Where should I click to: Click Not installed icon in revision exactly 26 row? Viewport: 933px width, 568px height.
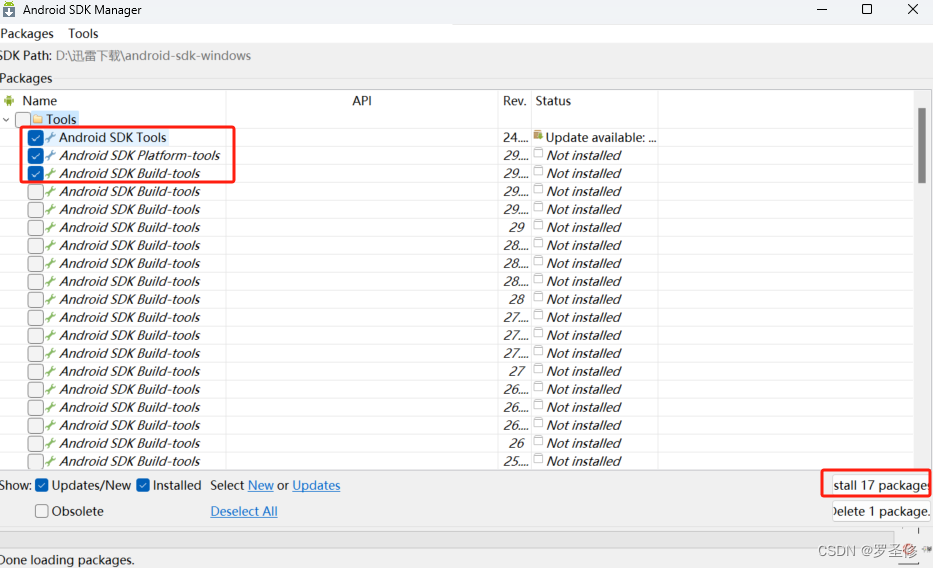pos(538,441)
